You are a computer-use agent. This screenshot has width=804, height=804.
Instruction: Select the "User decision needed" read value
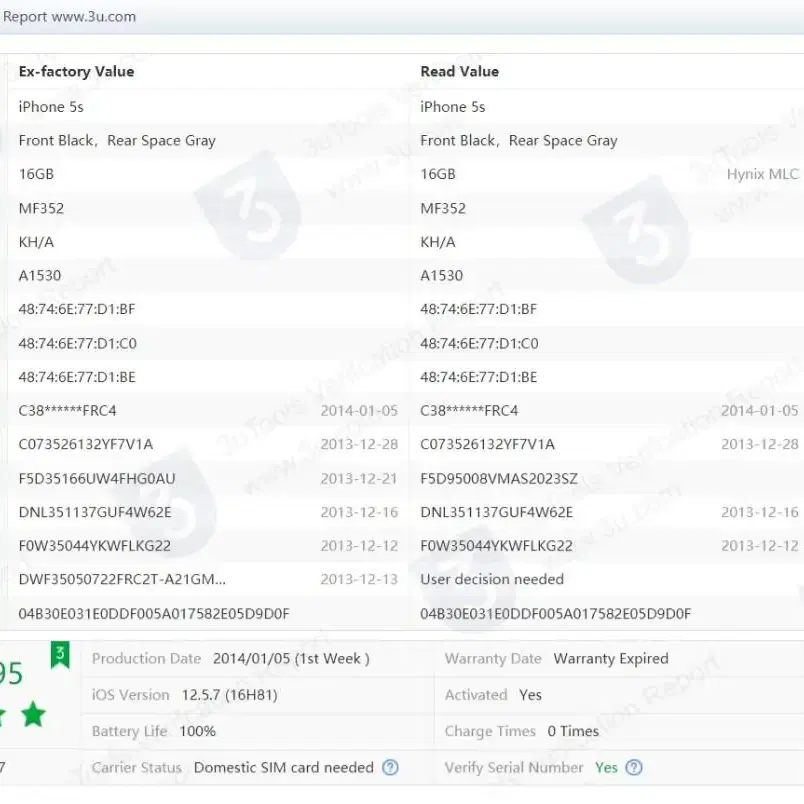pos(492,579)
